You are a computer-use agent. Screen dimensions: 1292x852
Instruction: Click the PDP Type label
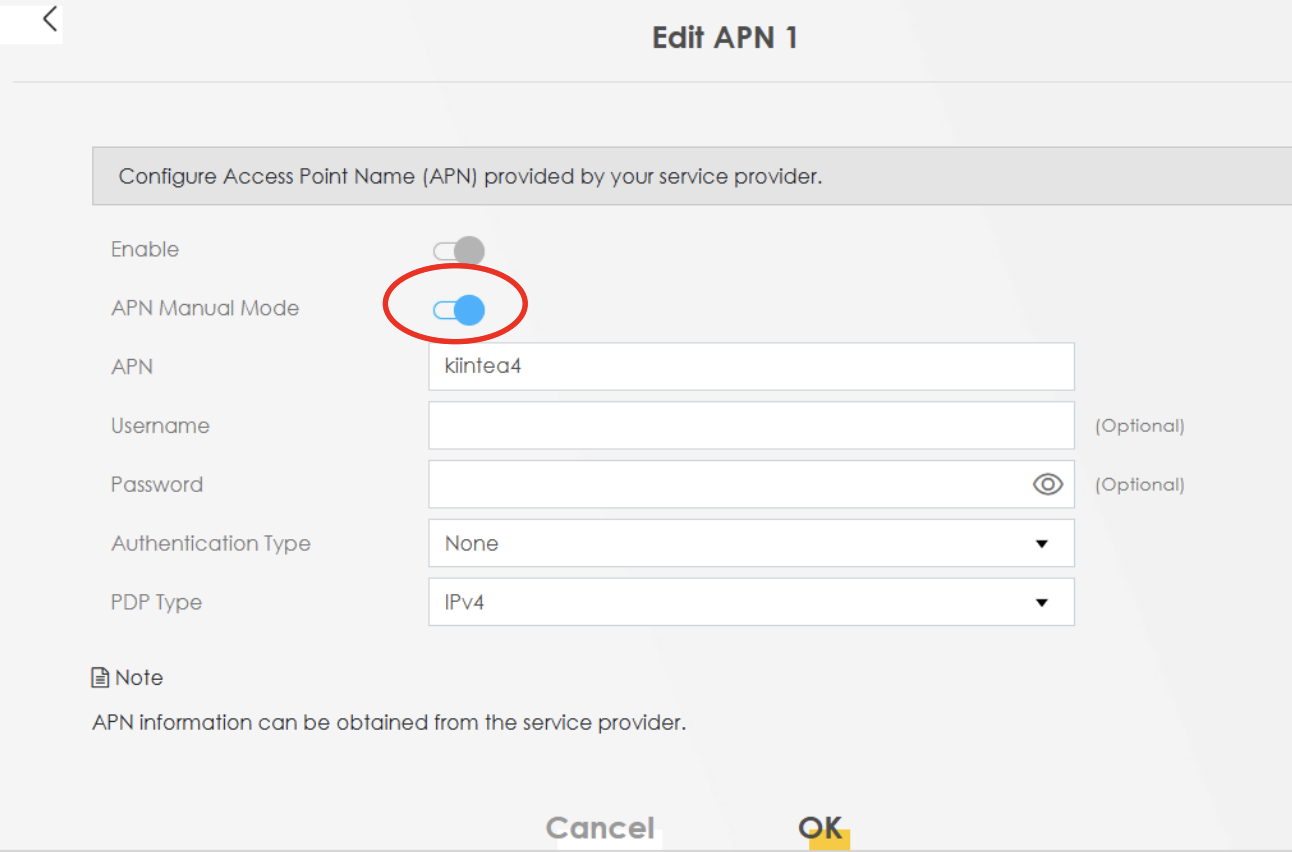pos(156,603)
